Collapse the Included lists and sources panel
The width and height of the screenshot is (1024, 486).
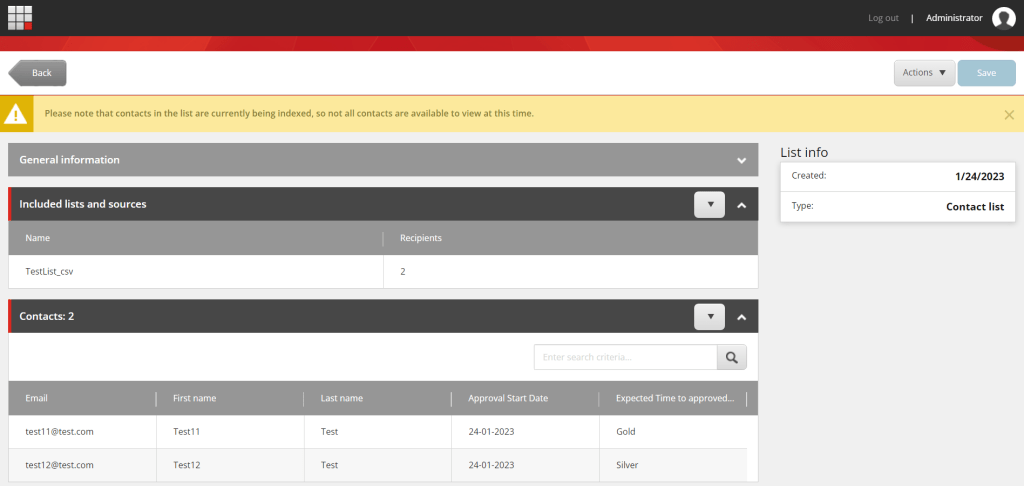(741, 205)
